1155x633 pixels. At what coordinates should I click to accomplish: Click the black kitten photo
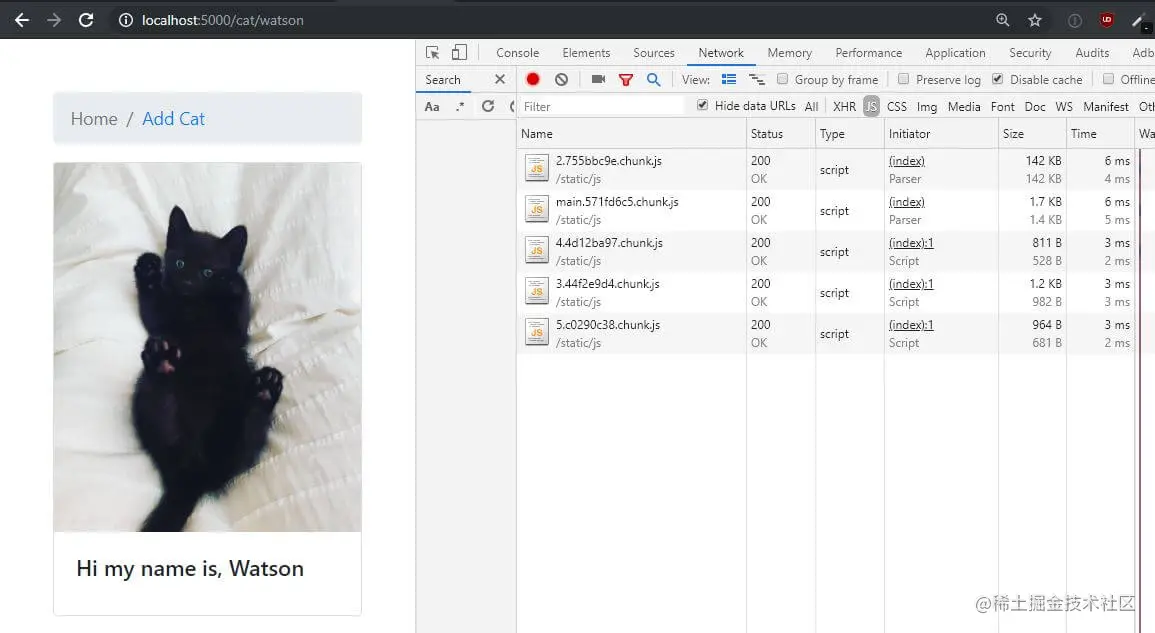(x=207, y=346)
